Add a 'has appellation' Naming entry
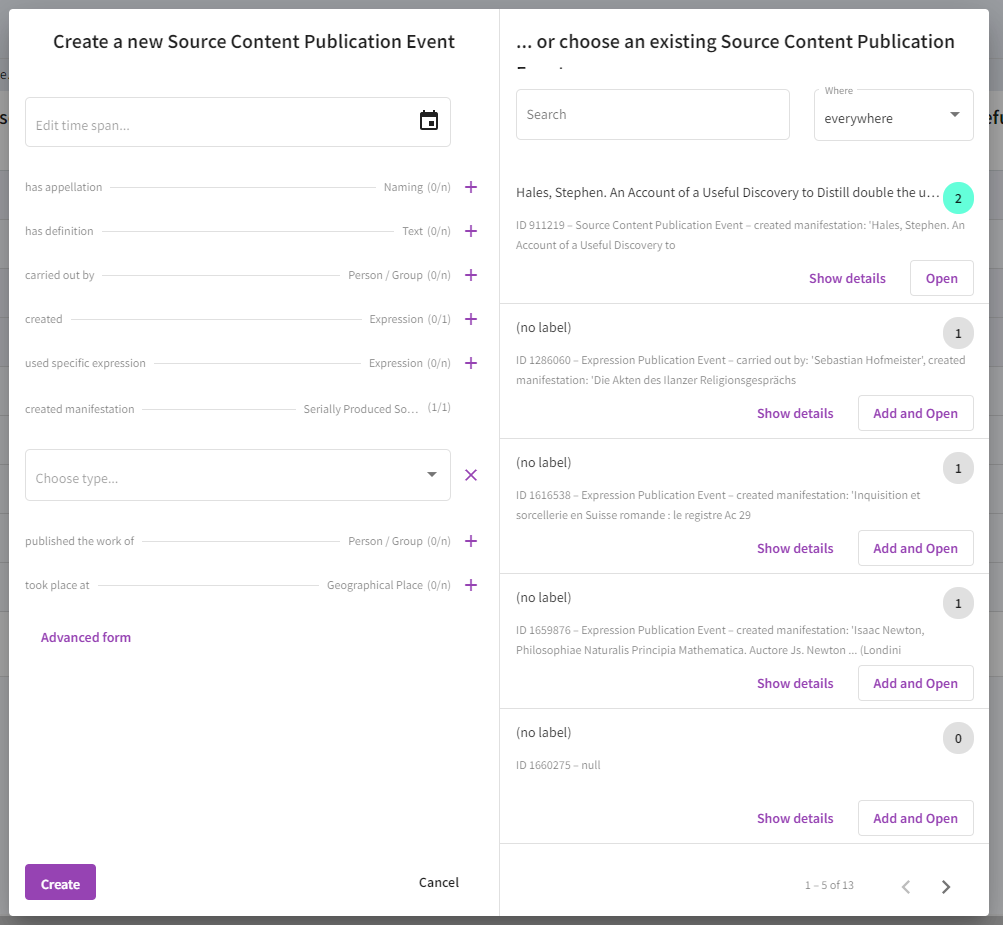1003x925 pixels. (x=471, y=187)
